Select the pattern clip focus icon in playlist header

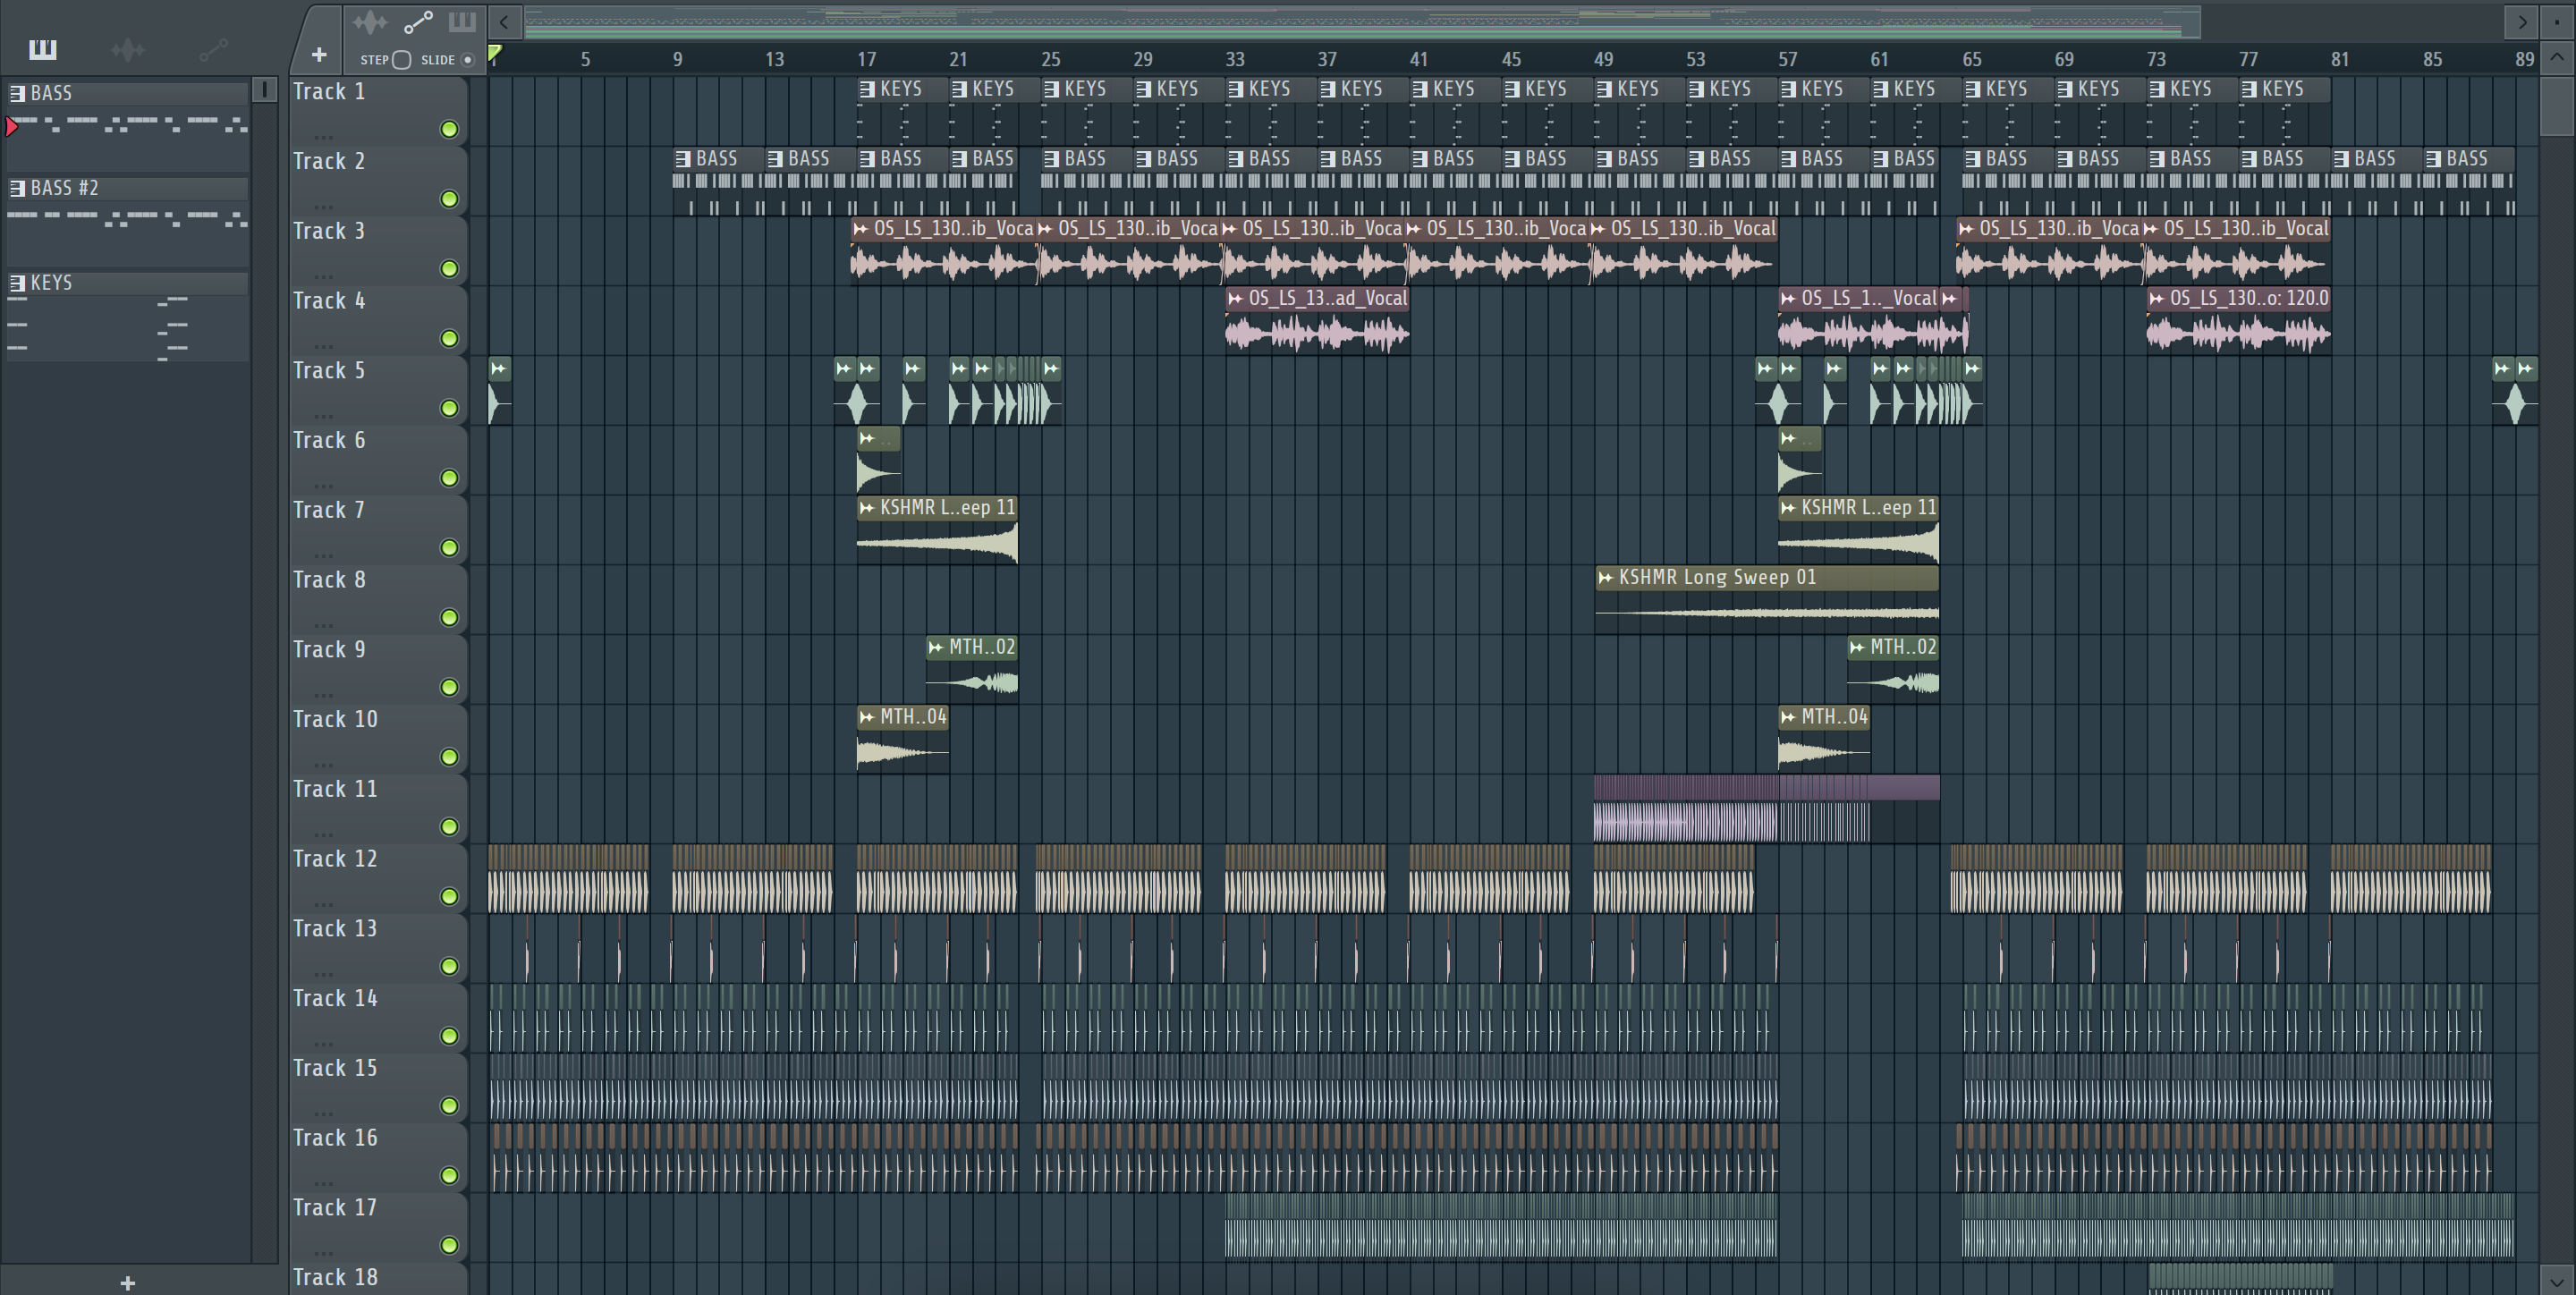pos(462,21)
